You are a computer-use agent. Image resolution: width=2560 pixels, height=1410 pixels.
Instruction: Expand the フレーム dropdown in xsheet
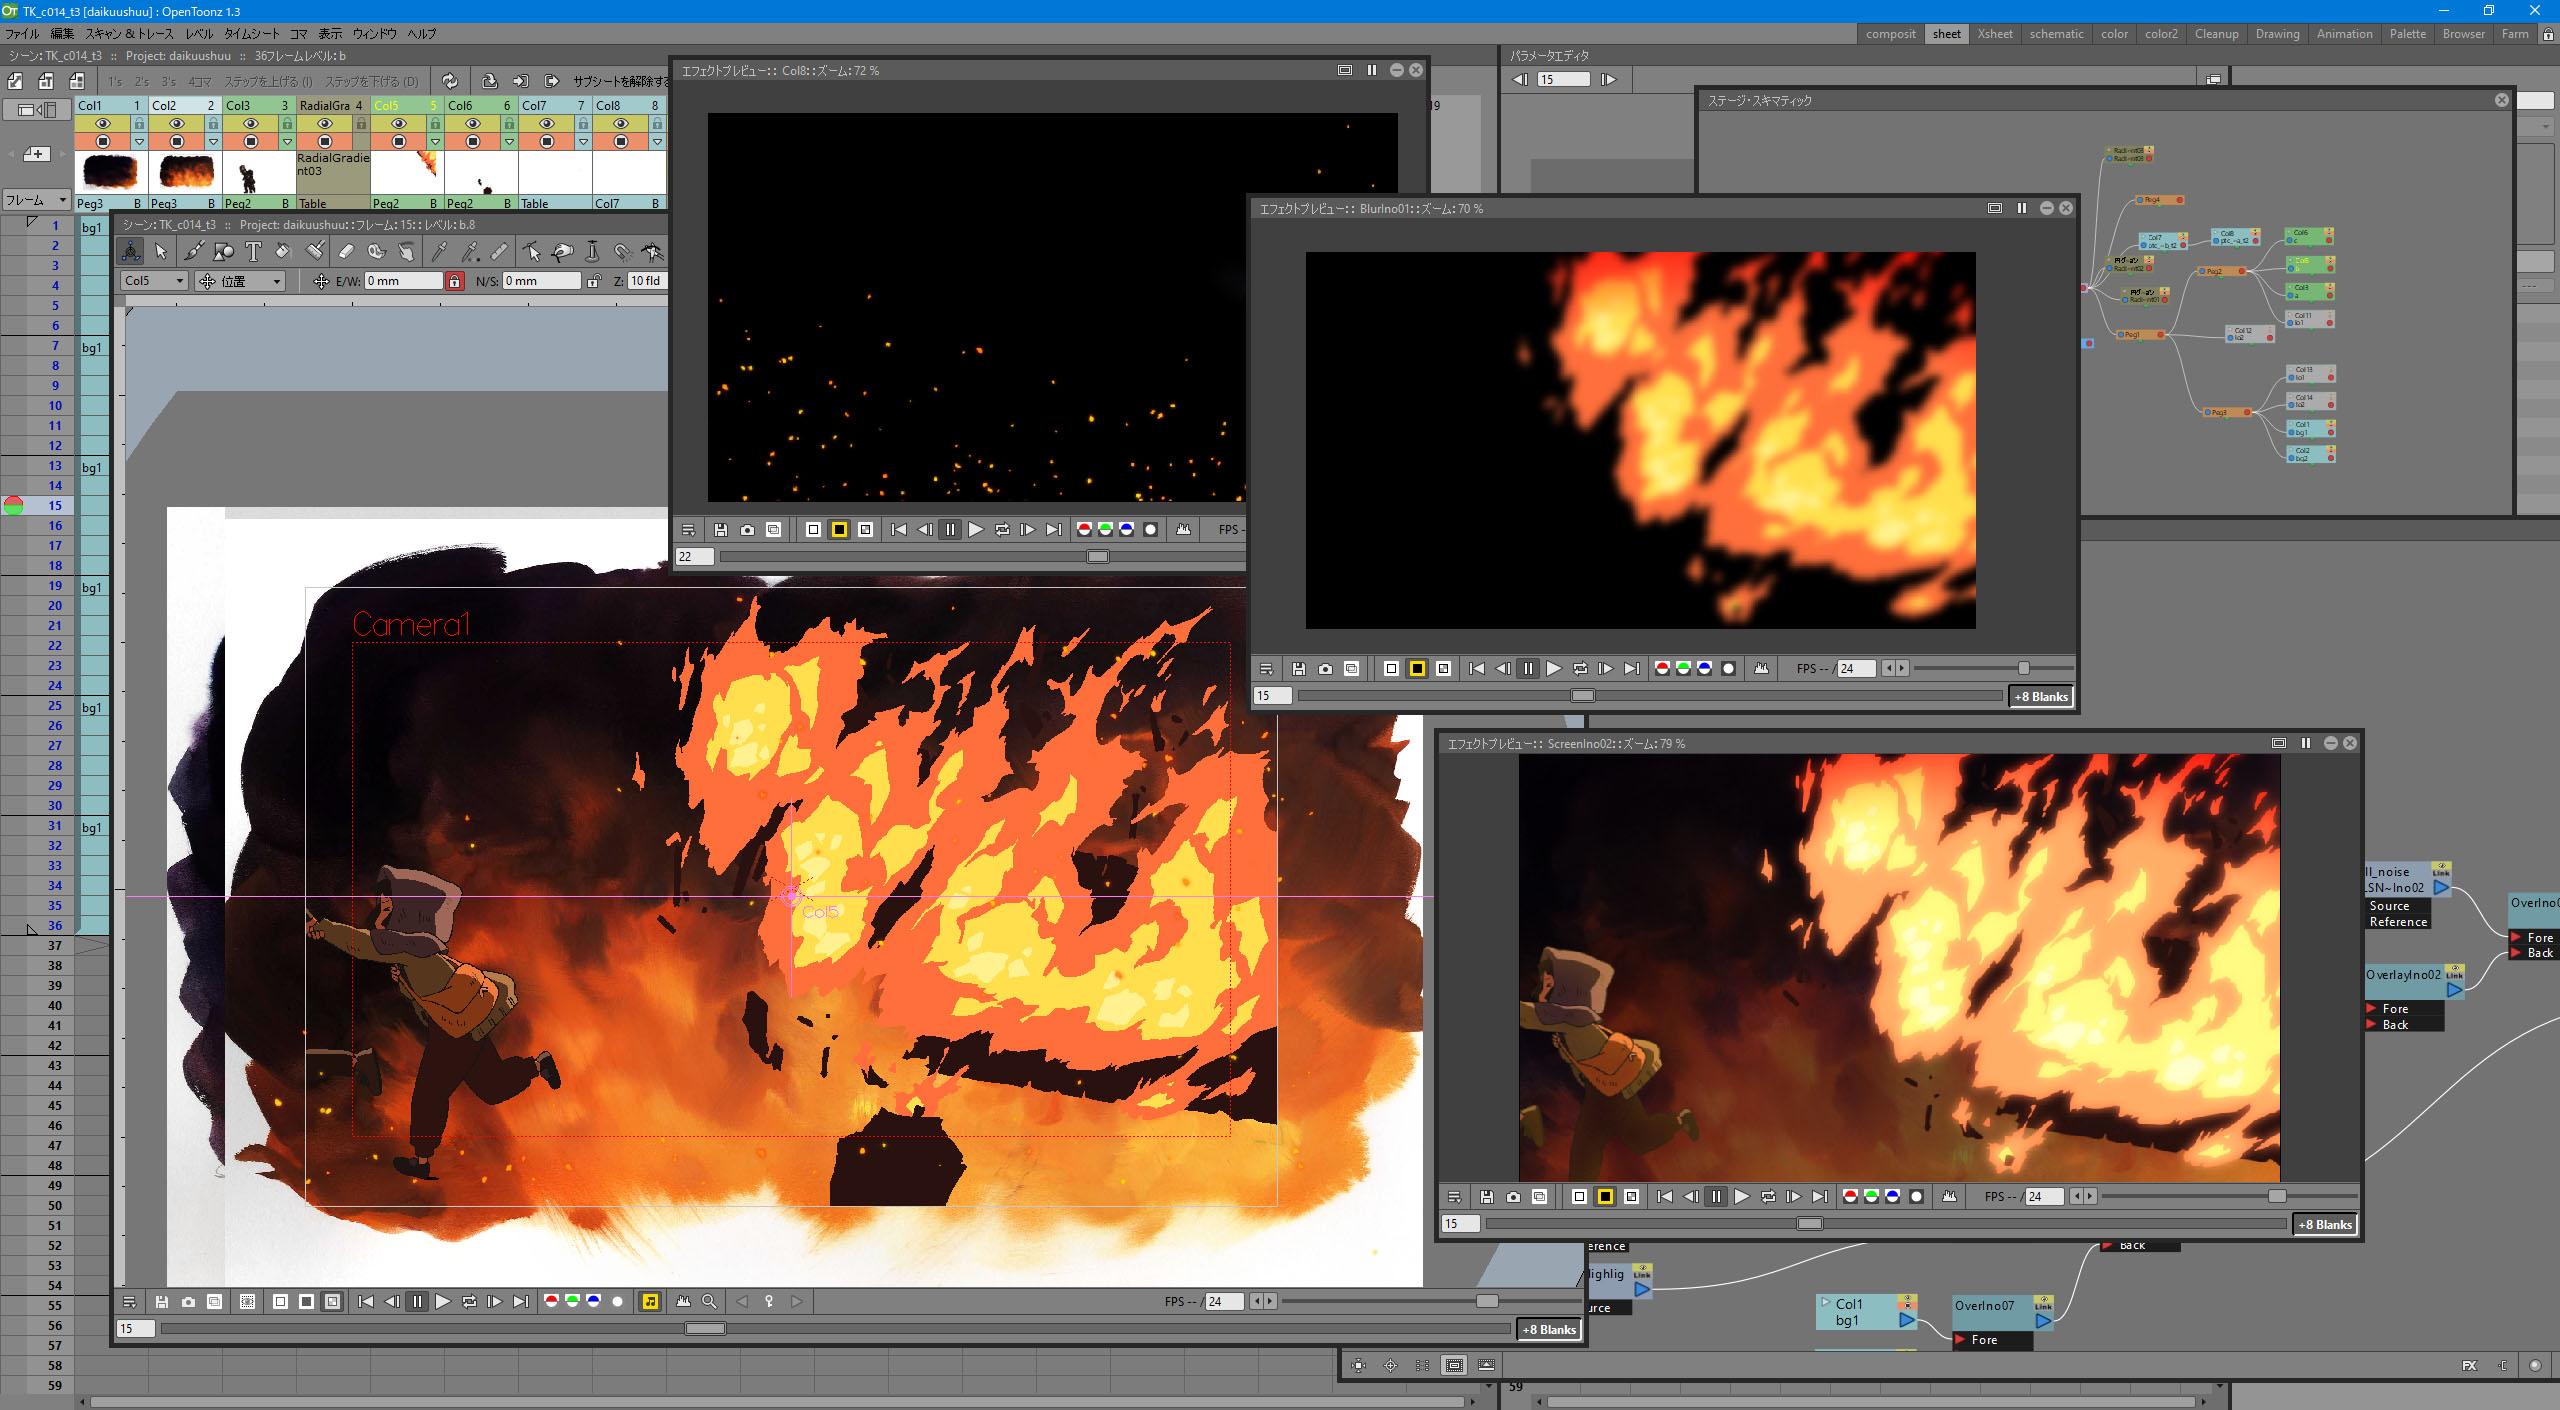(36, 200)
